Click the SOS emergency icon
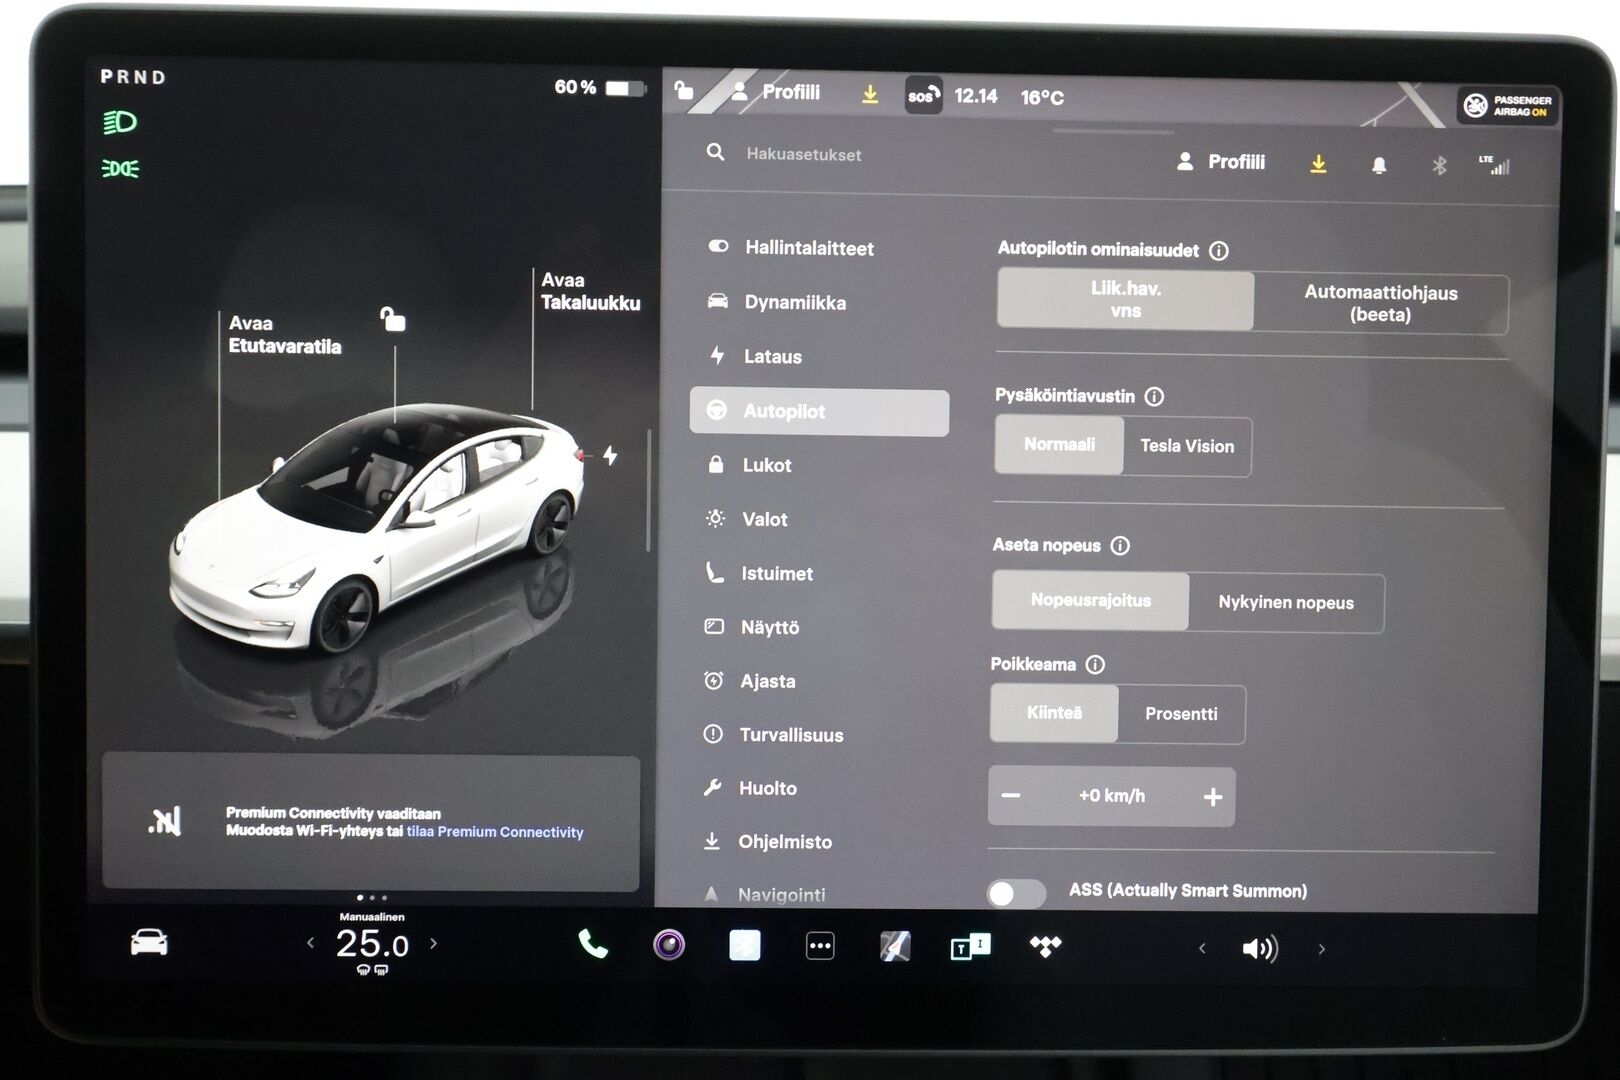This screenshot has height=1080, width=1620. click(x=923, y=96)
